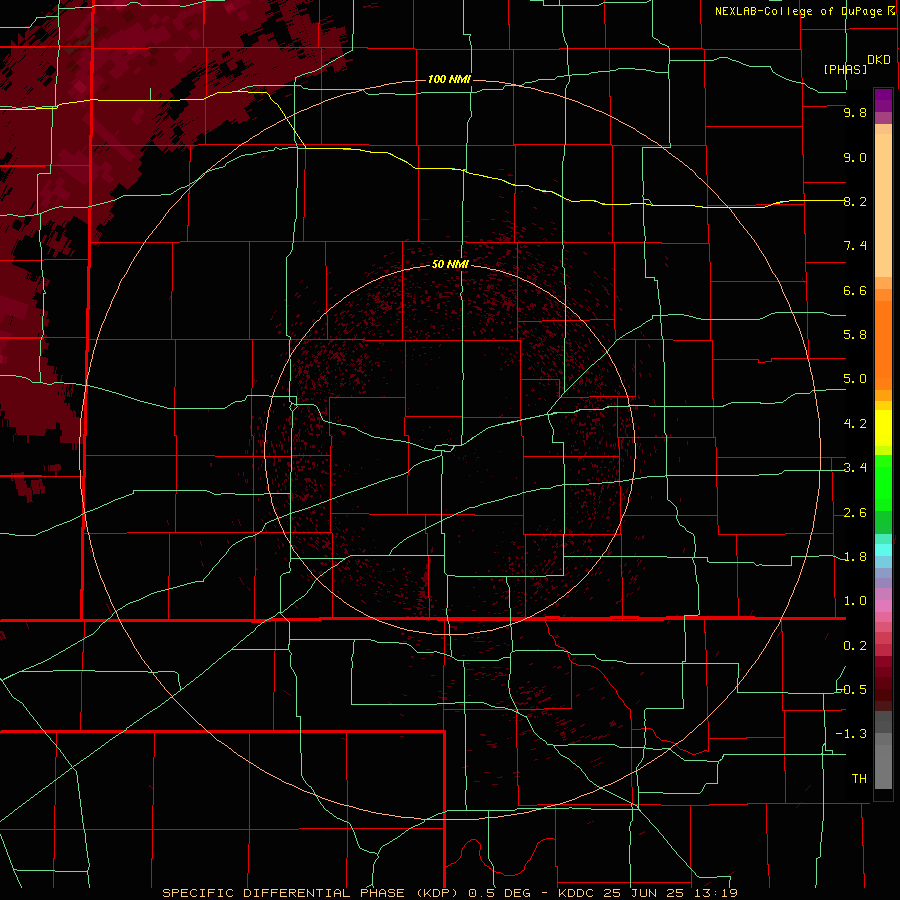
Task: Click the 3.4 scale value
Action: (855, 468)
